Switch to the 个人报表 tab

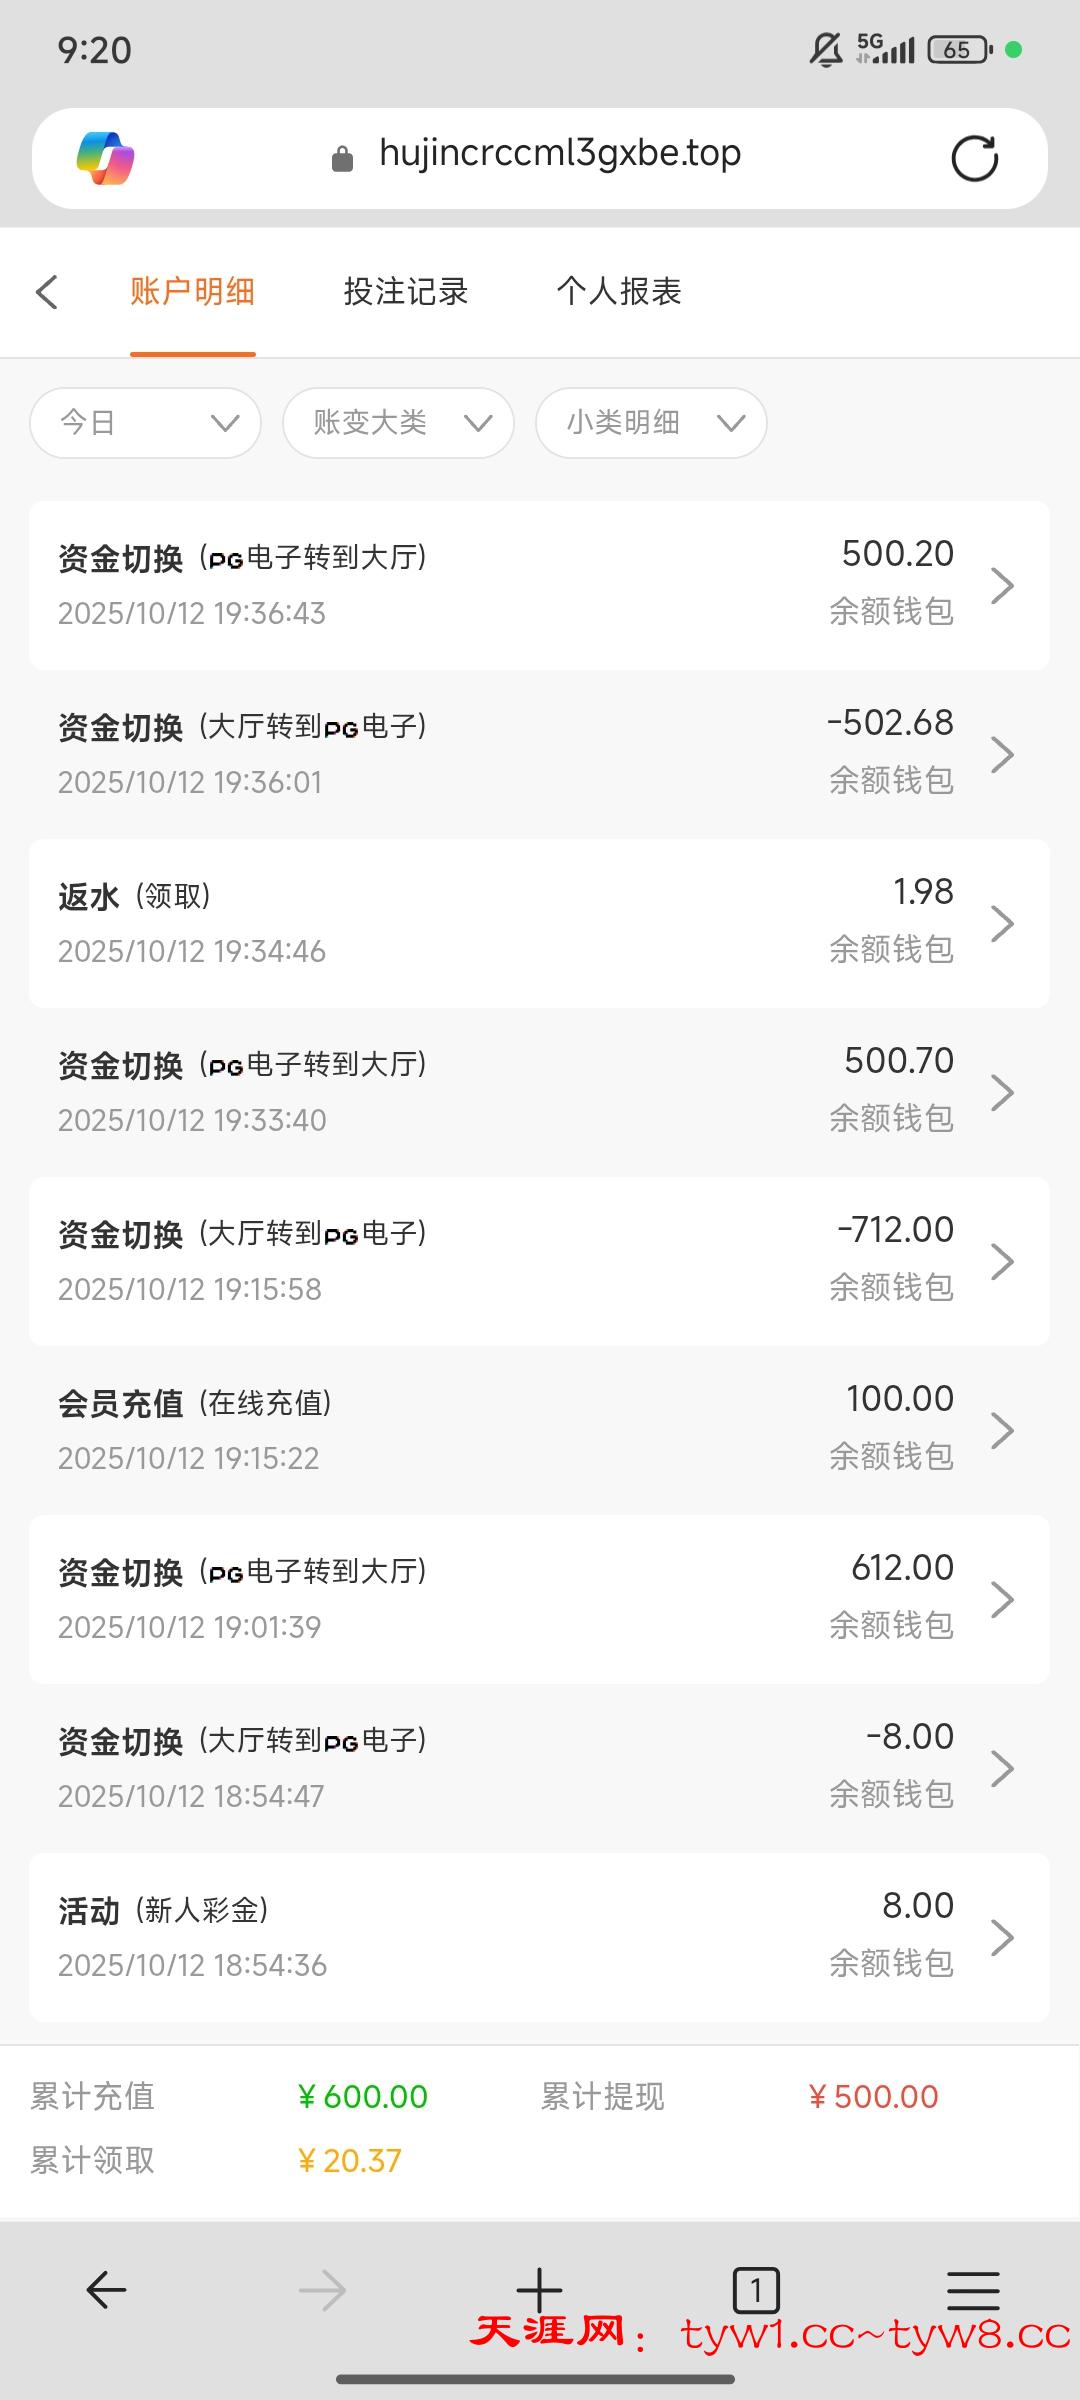point(619,292)
